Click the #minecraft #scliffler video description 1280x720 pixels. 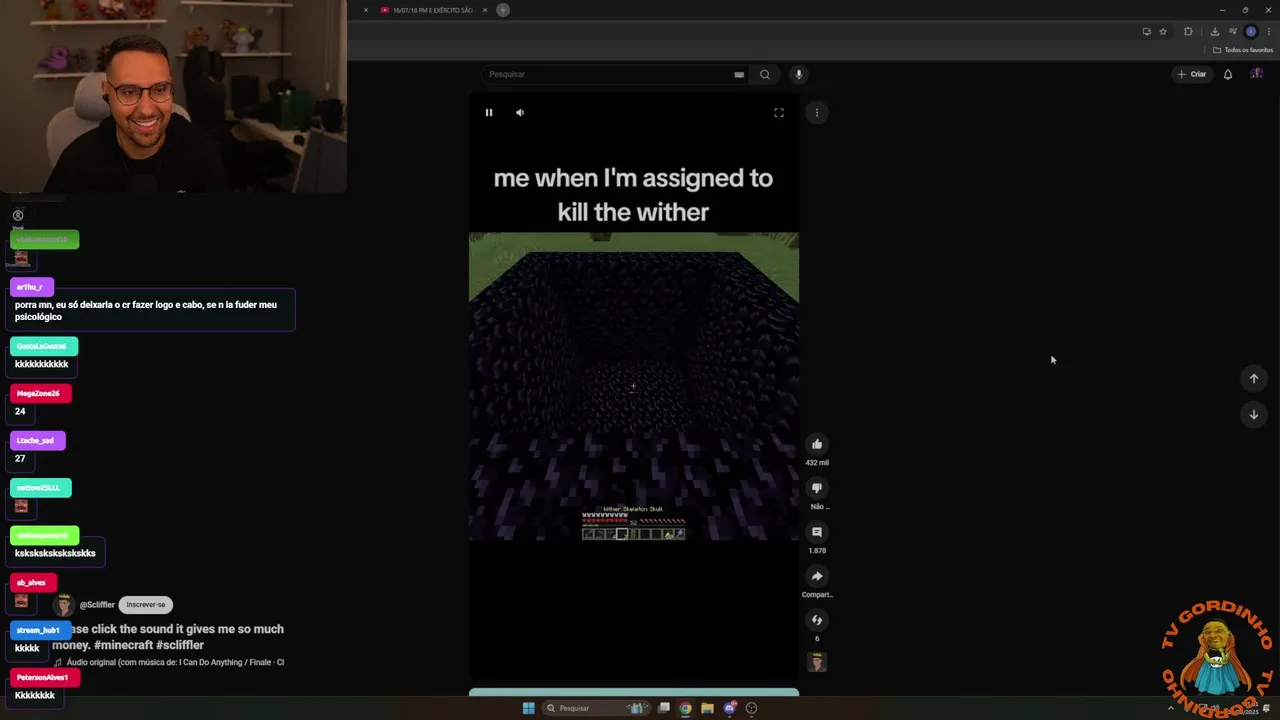[168, 637]
